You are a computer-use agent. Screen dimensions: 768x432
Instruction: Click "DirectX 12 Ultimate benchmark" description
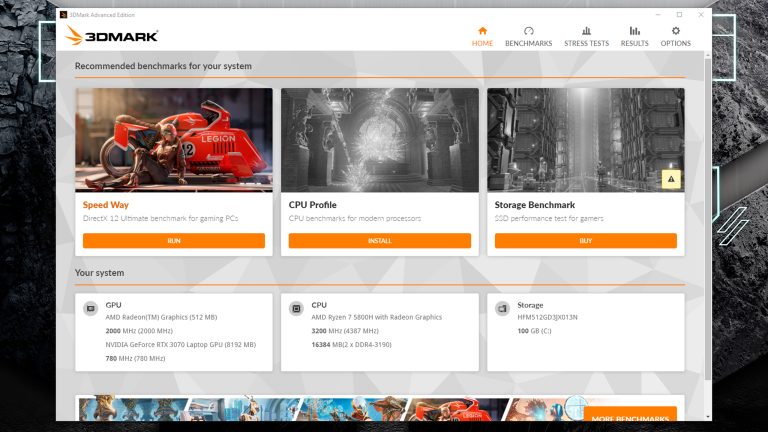160,218
